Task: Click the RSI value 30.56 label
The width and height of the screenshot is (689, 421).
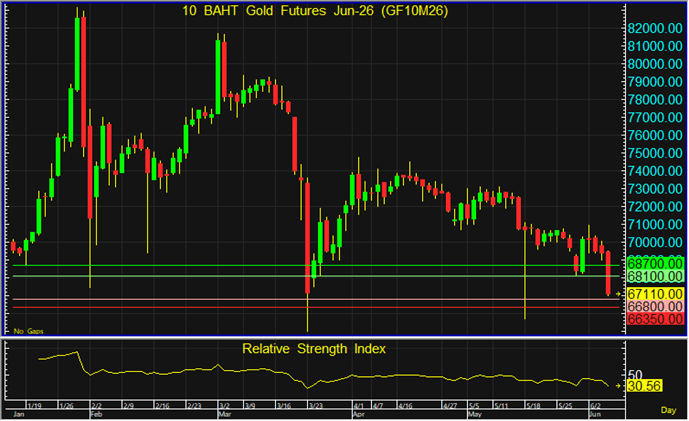Action: click(645, 386)
